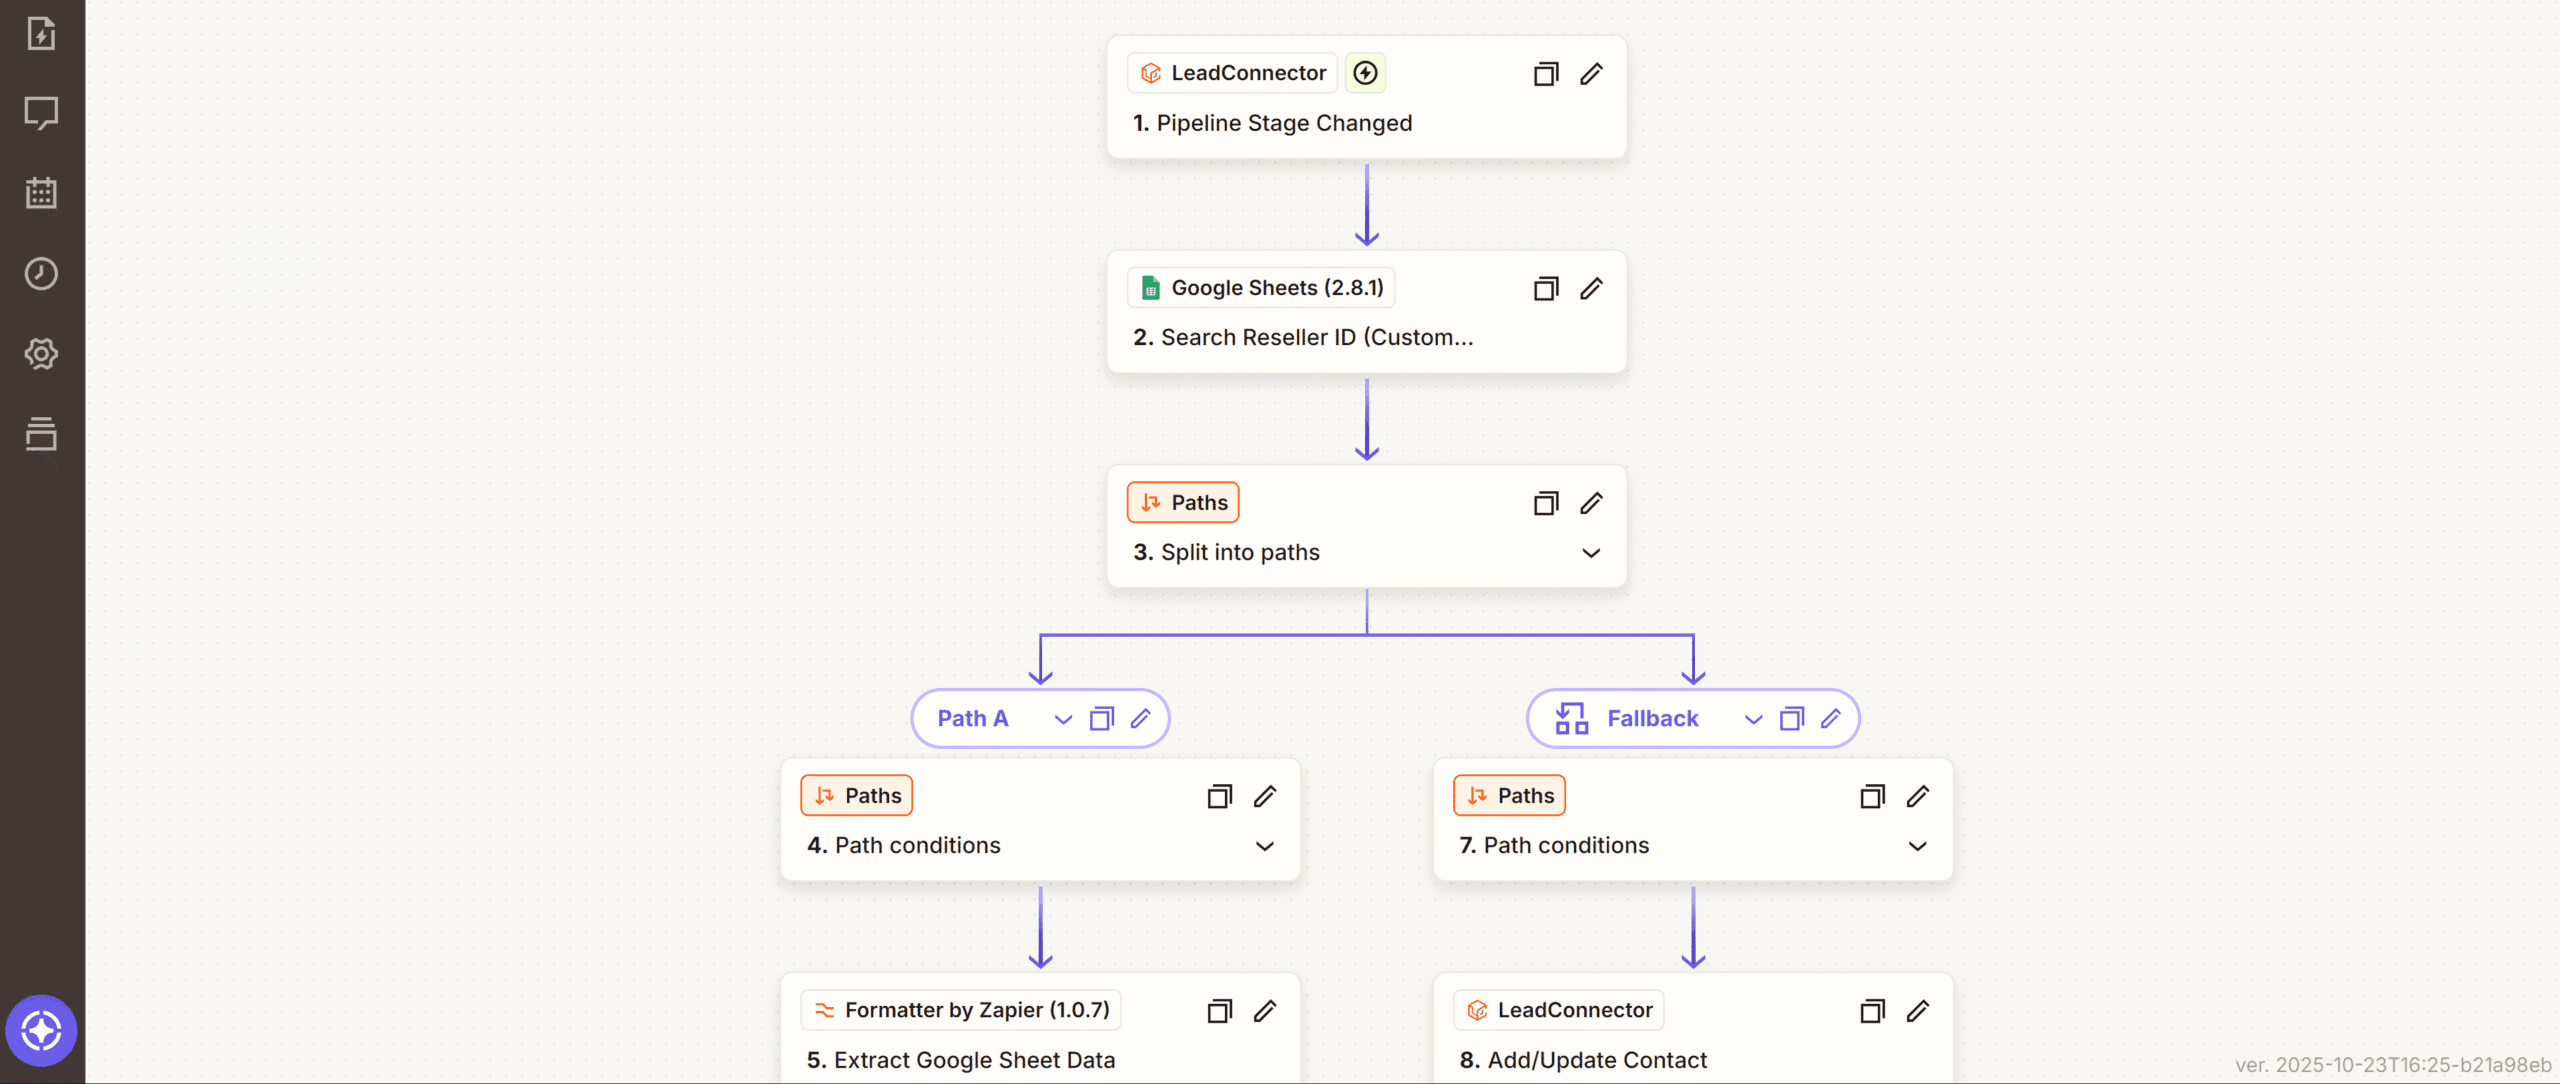Duplicate the Google Sheets search step
The height and width of the screenshot is (1084, 2560).
[1546, 289]
